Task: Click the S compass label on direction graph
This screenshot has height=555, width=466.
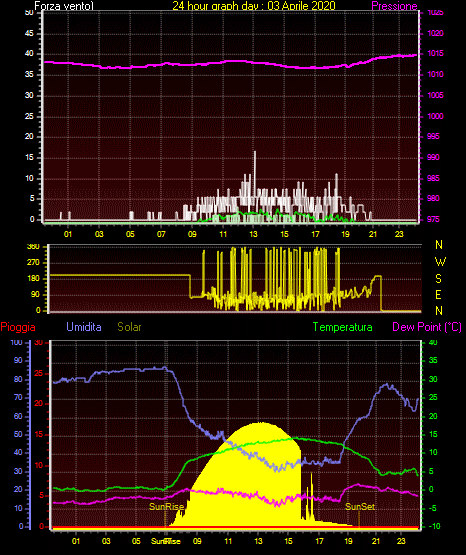Action: point(438,279)
